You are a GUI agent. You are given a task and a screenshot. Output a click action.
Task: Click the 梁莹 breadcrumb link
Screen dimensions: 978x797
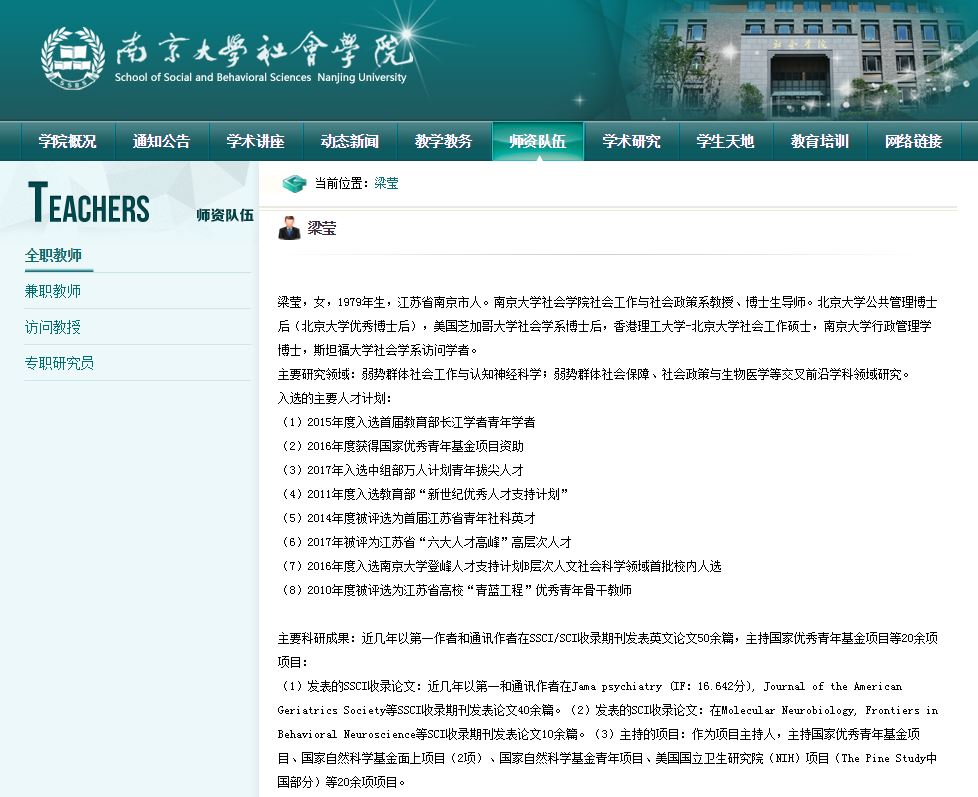tap(386, 184)
